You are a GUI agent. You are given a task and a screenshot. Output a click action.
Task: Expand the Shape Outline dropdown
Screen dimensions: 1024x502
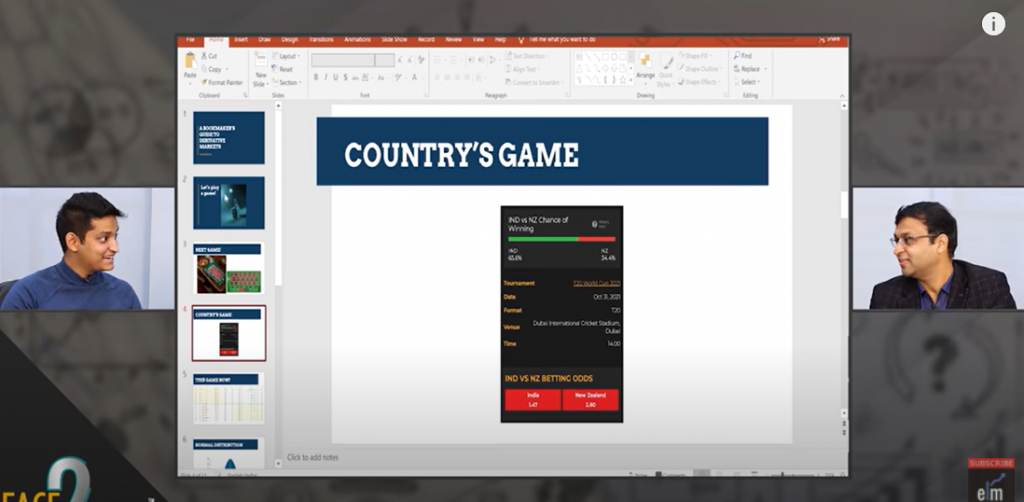pos(701,69)
